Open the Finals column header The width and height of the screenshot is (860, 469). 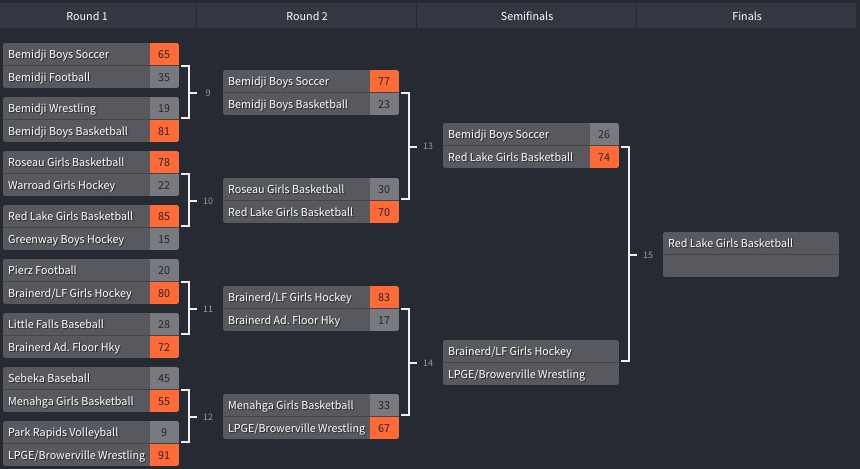coord(746,16)
